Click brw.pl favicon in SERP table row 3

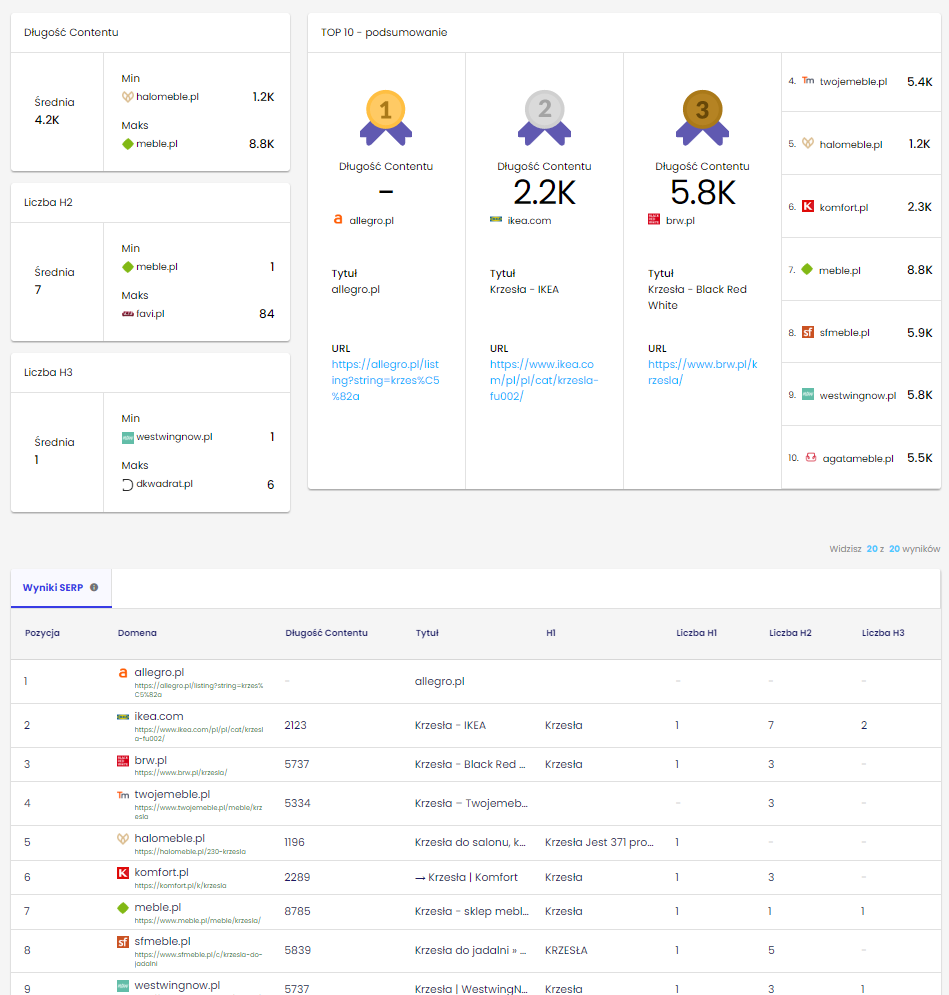point(123,761)
